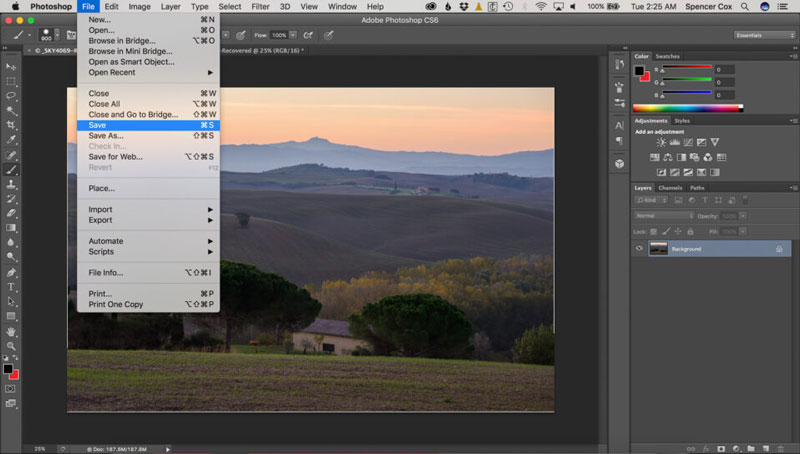800x454 pixels.
Task: Toggle the Background layer lock icon
Action: [779, 248]
